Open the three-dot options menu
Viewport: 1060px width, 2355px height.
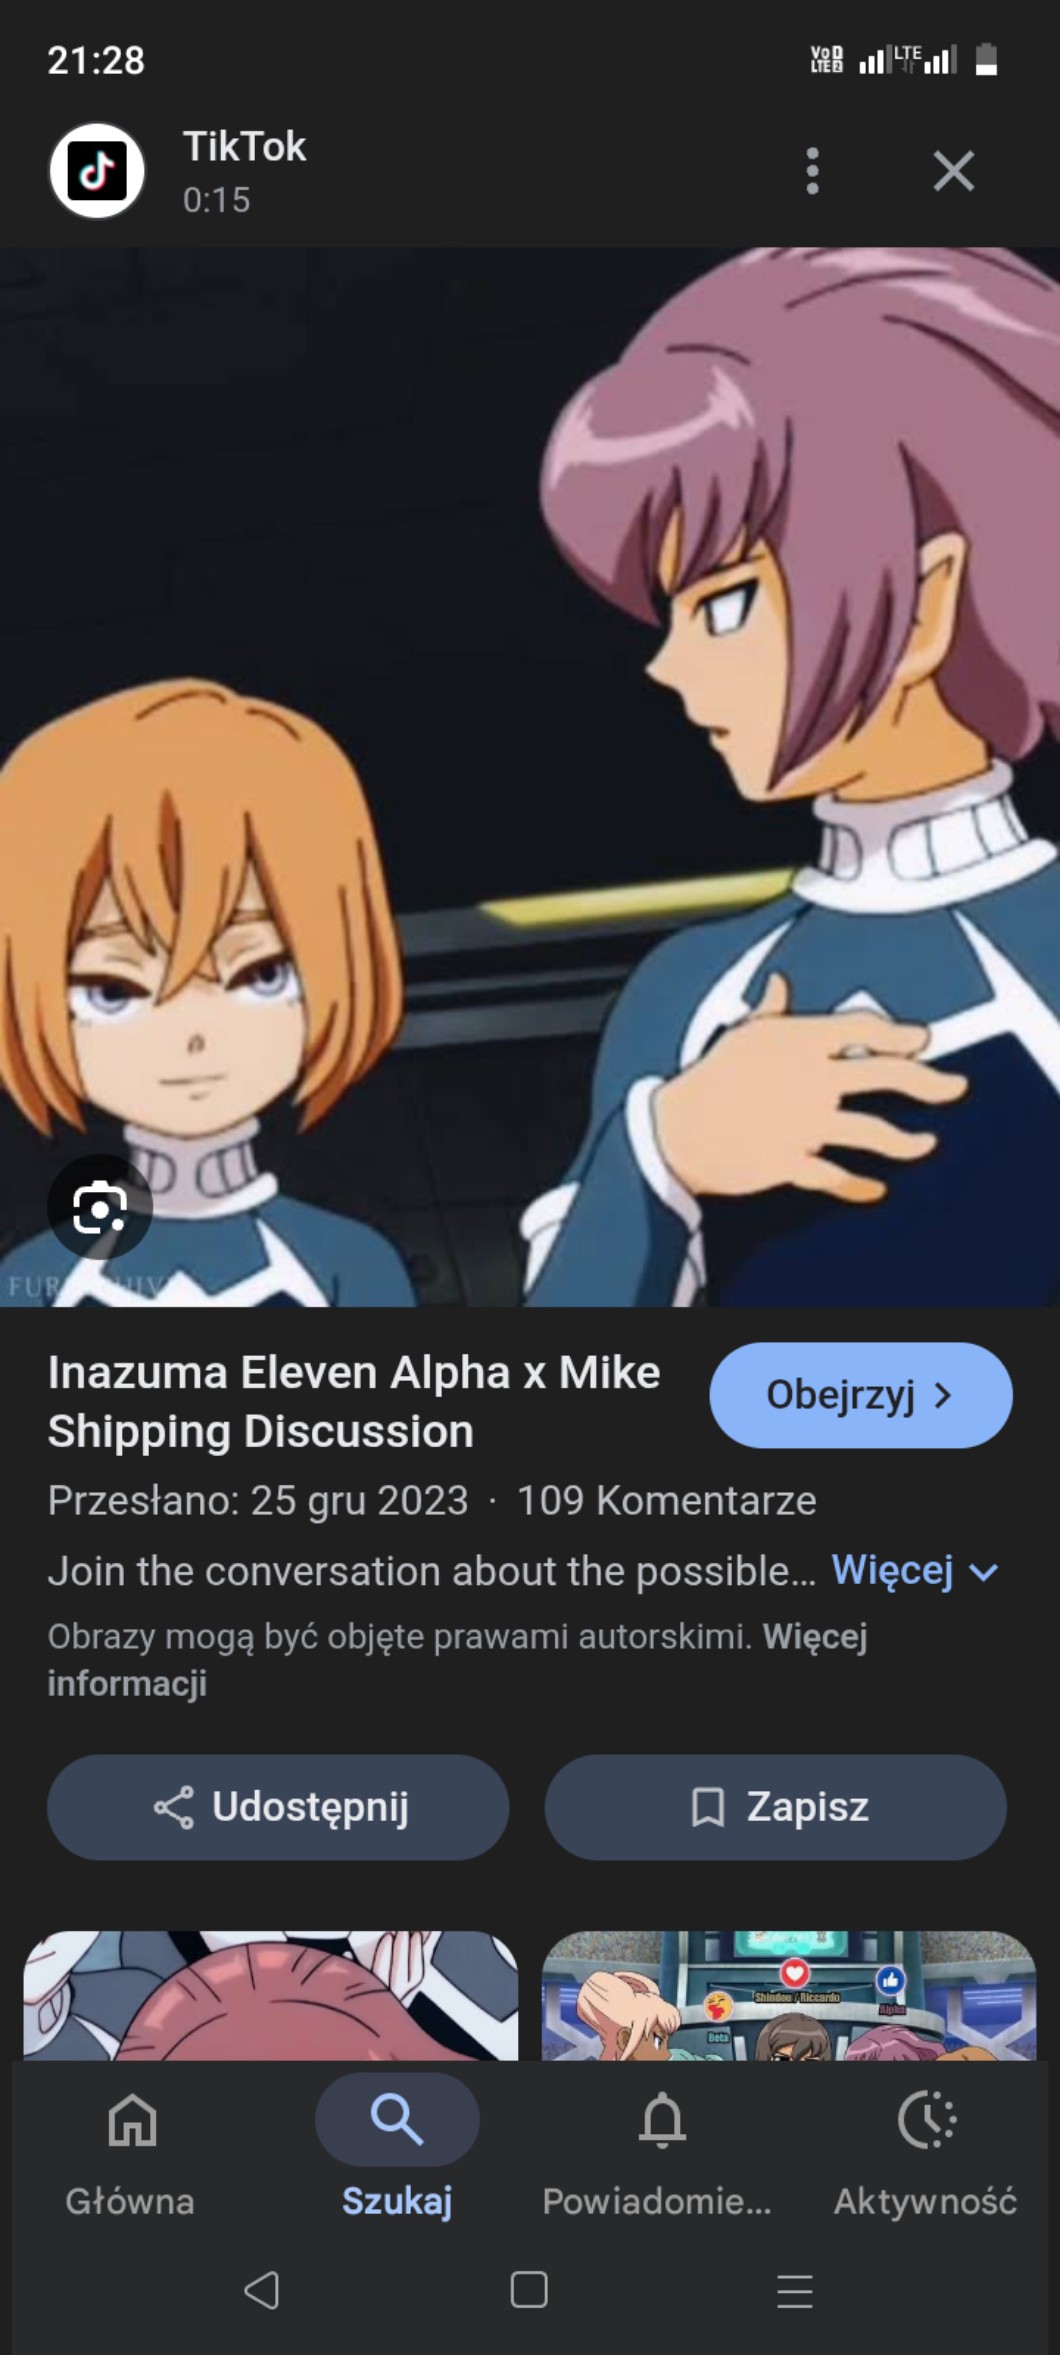click(812, 171)
